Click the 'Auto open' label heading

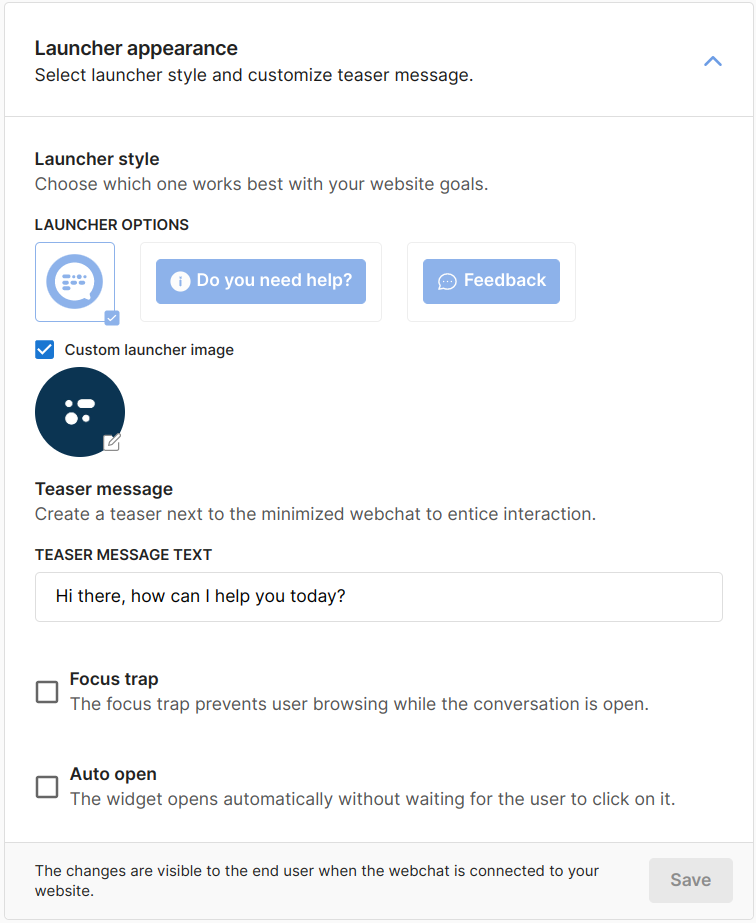click(x=113, y=774)
